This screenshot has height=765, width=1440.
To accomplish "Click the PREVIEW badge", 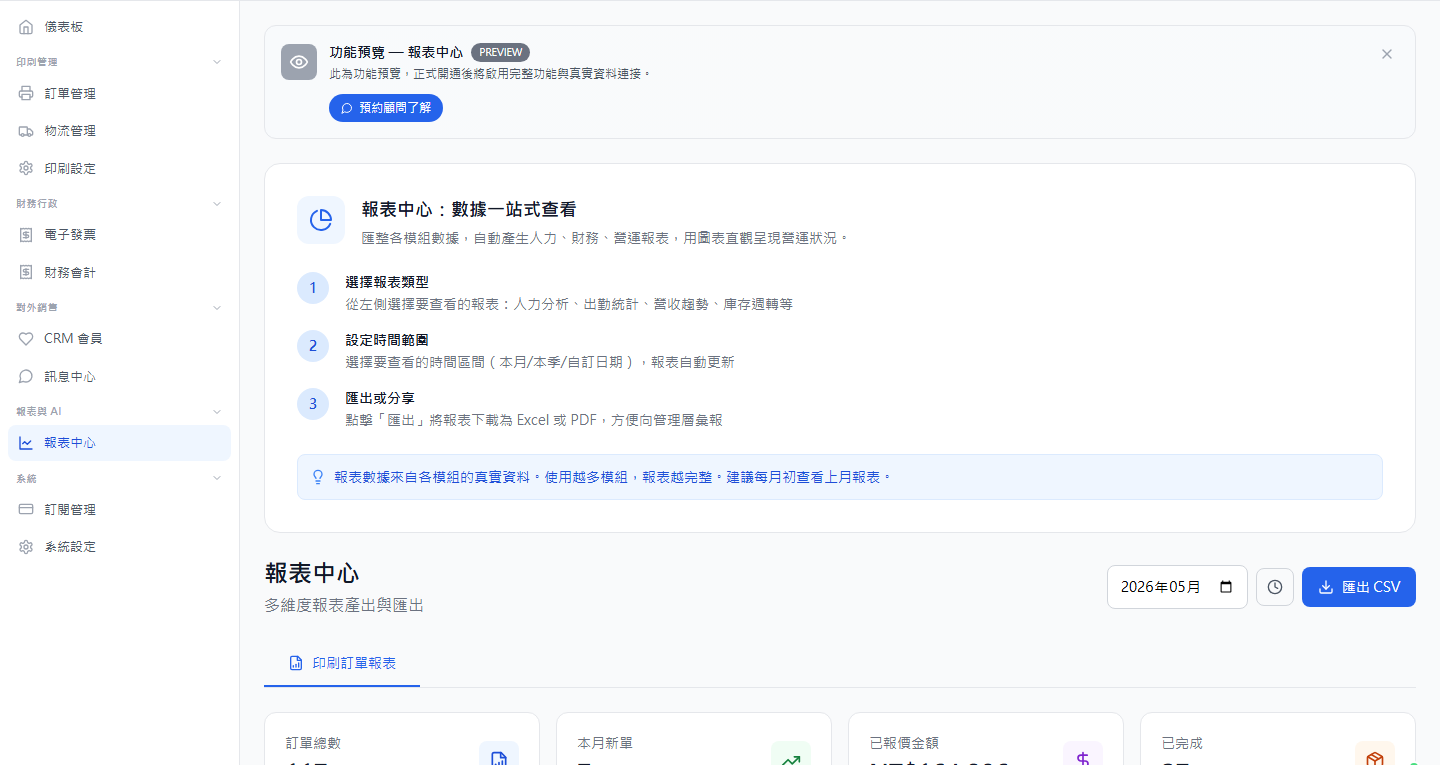I will (500, 52).
